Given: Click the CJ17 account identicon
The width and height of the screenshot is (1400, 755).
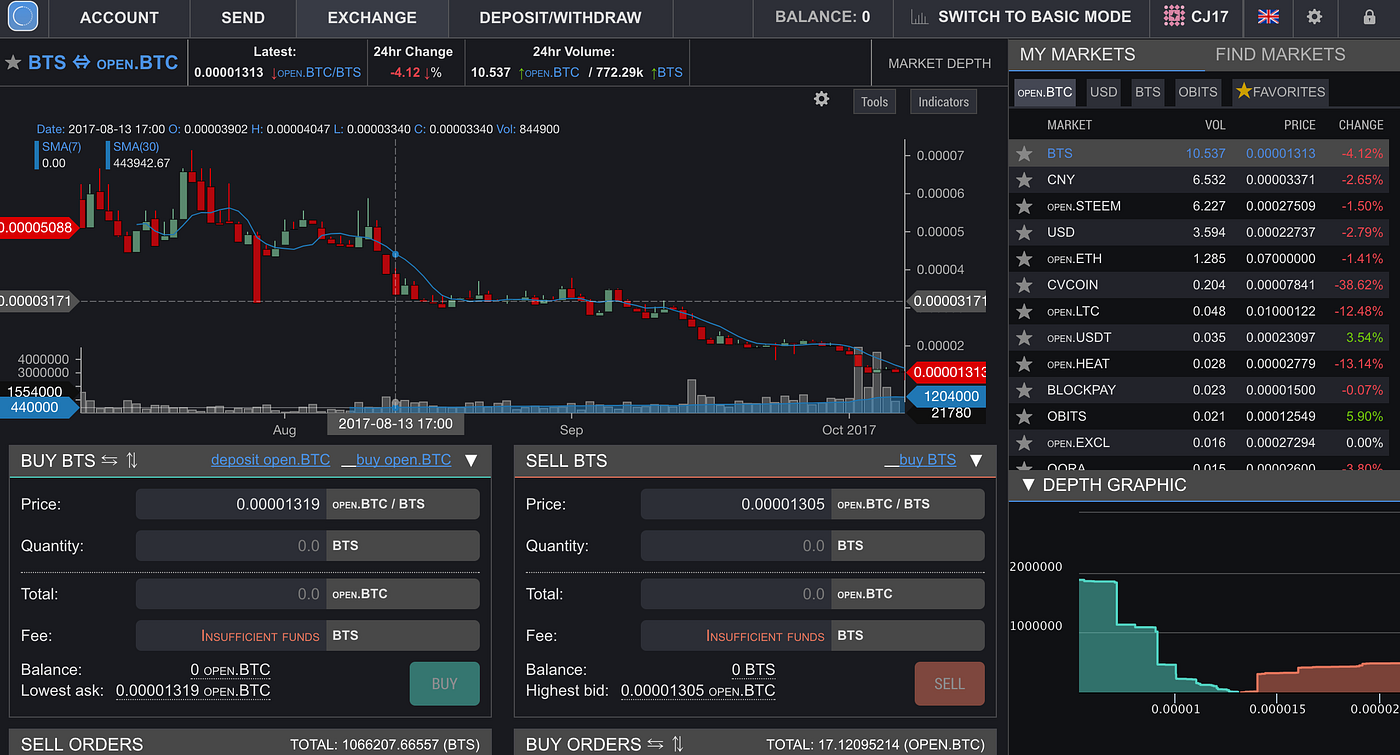Looking at the screenshot, I should click(x=1175, y=16).
